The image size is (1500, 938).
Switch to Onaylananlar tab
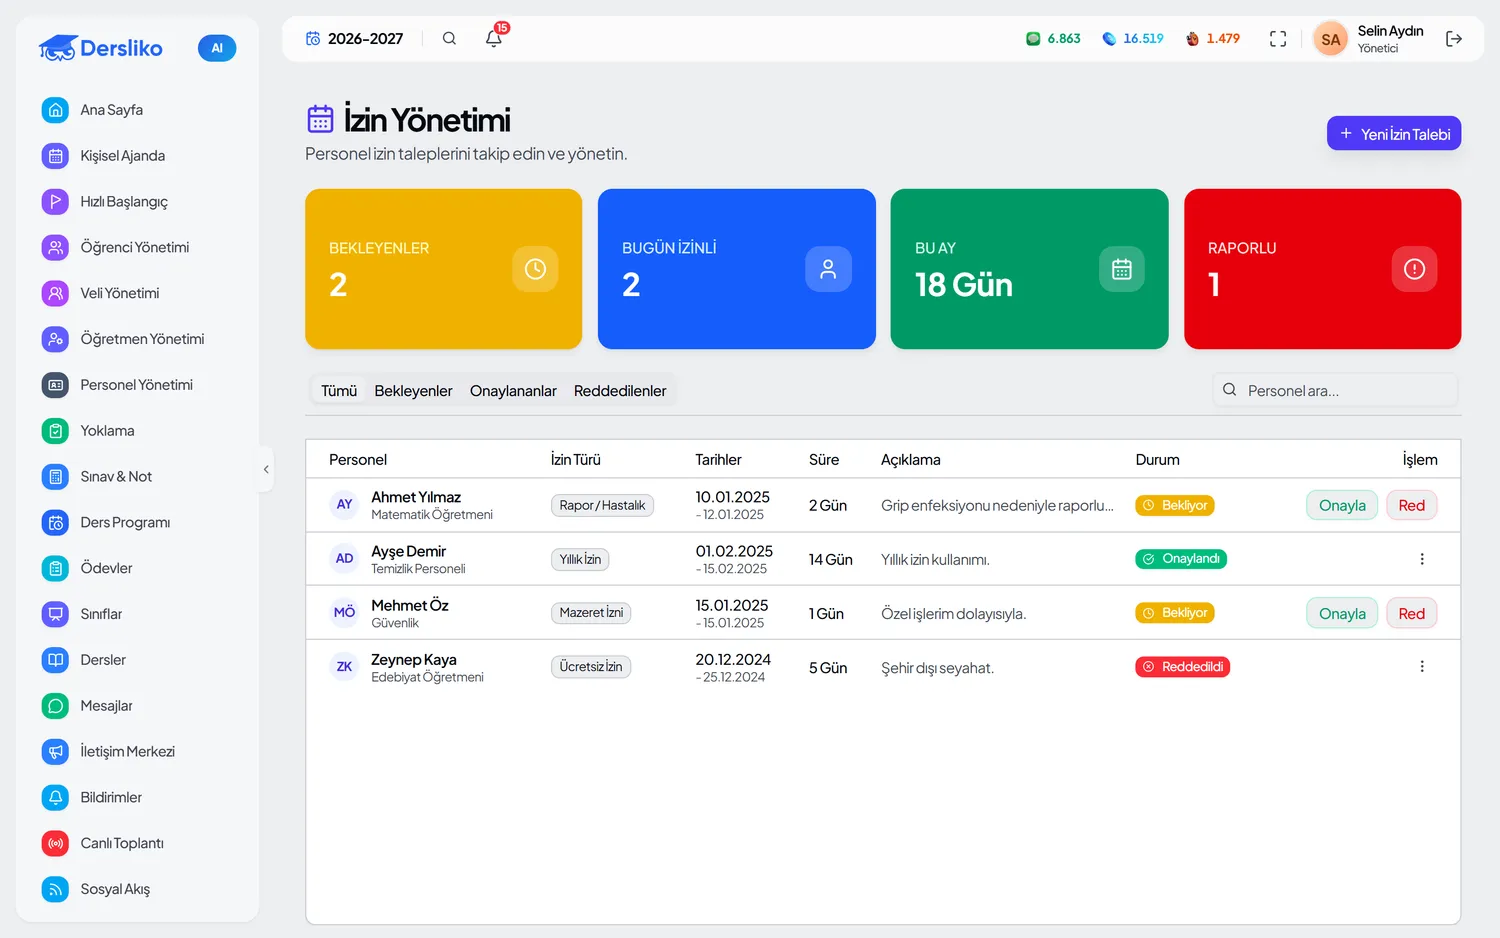513,391
